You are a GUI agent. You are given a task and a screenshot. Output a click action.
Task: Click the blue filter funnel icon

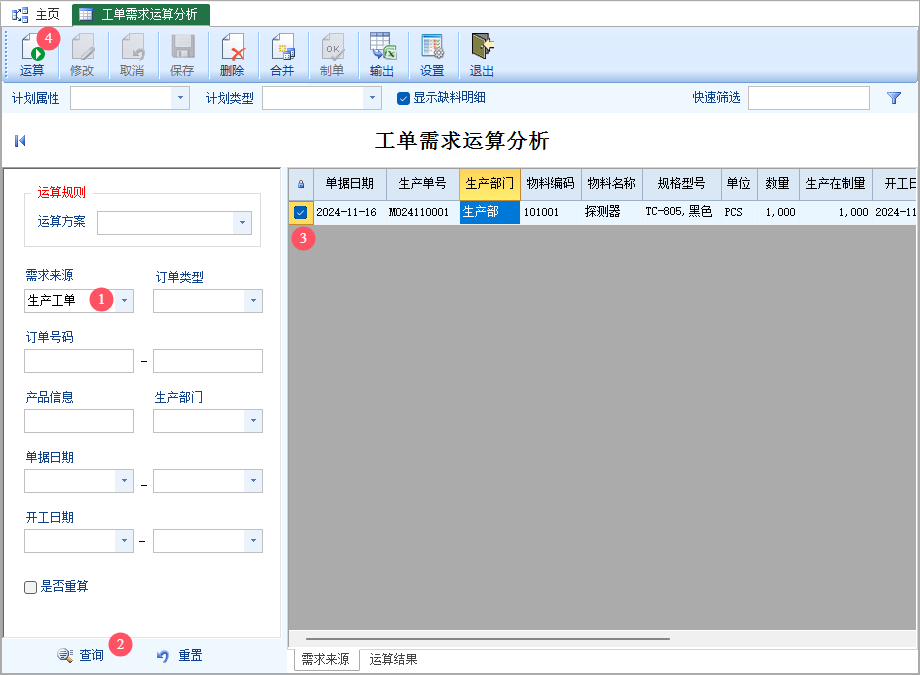point(894,98)
